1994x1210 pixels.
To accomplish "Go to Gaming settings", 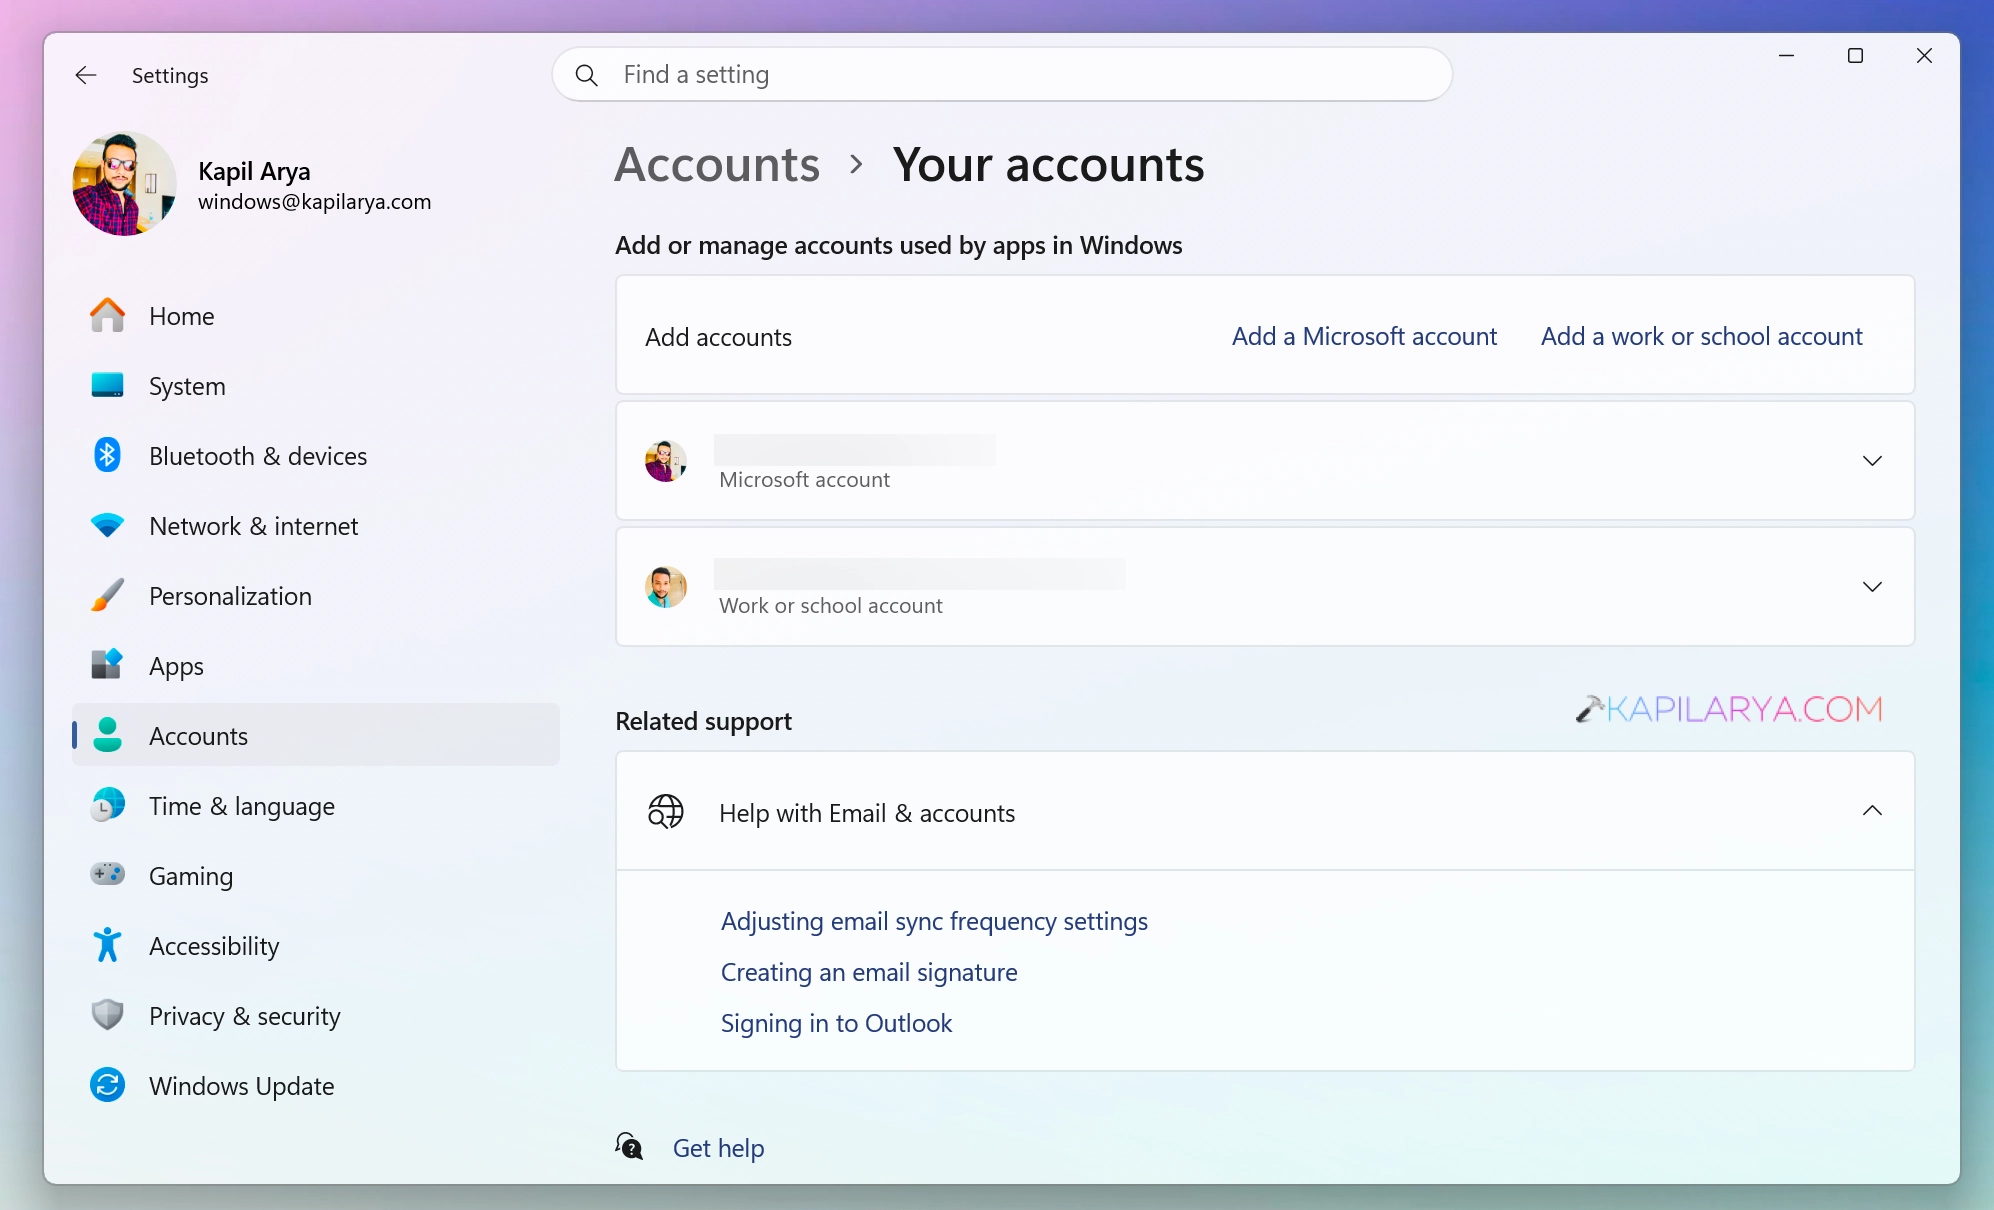I will click(316, 876).
